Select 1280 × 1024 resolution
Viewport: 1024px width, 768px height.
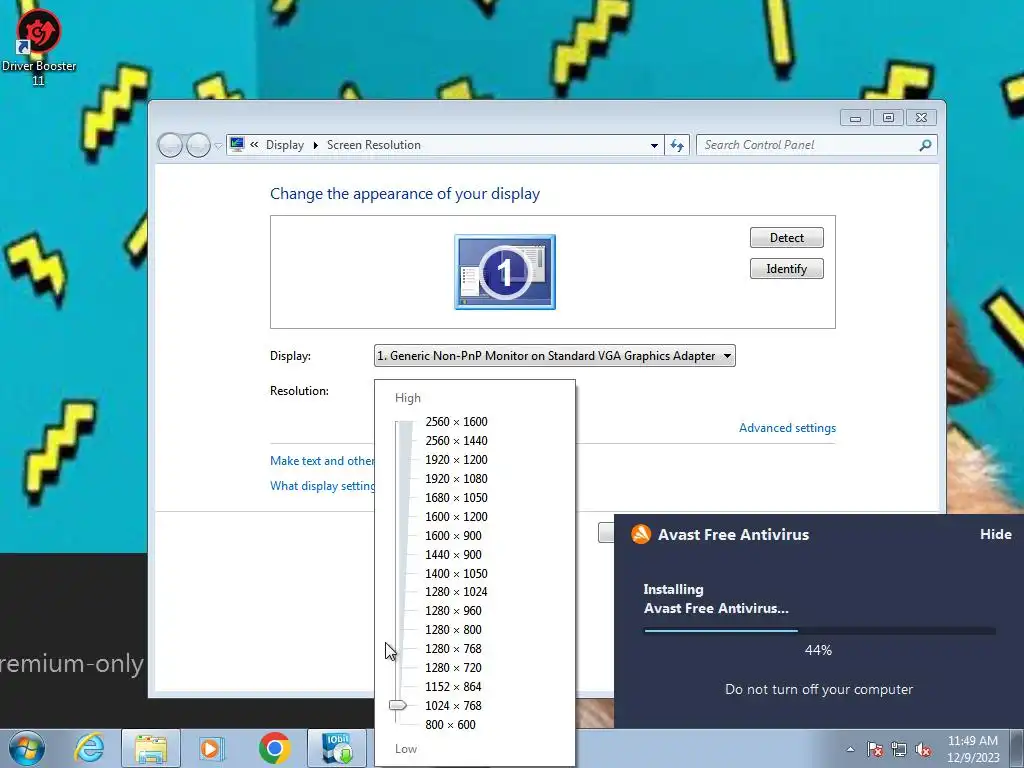point(456,592)
